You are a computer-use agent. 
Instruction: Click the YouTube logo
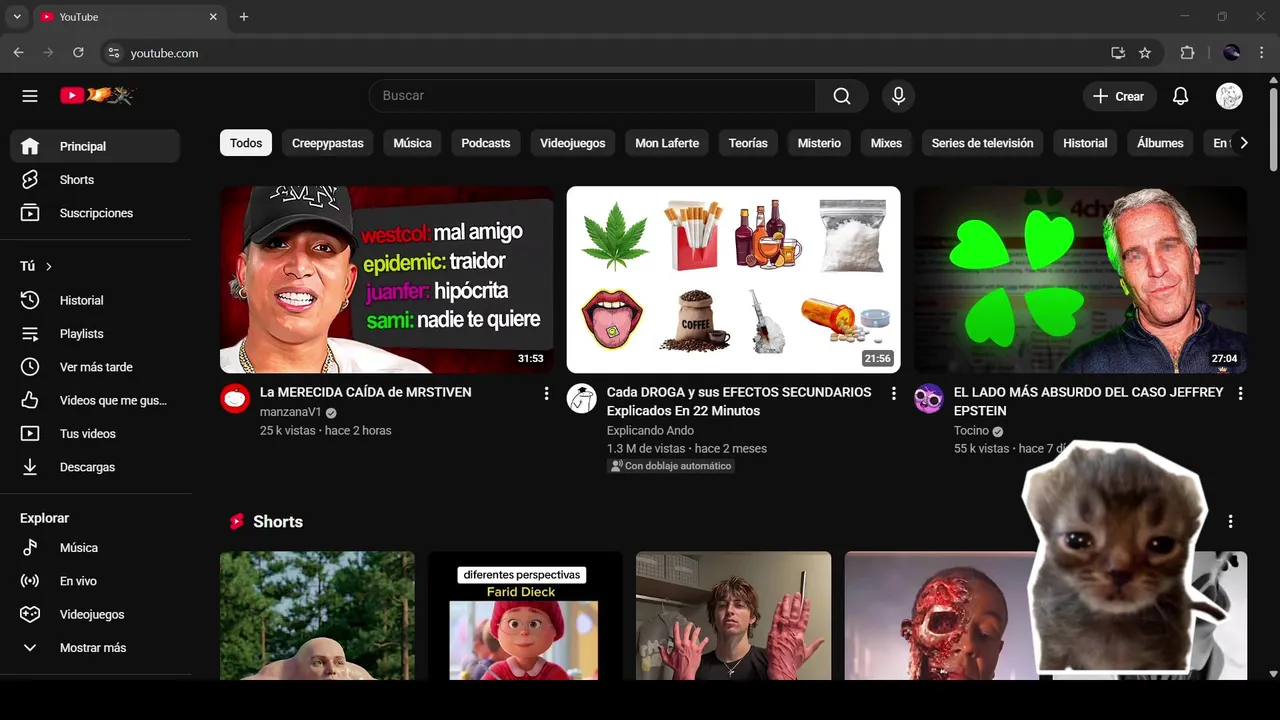coord(97,96)
